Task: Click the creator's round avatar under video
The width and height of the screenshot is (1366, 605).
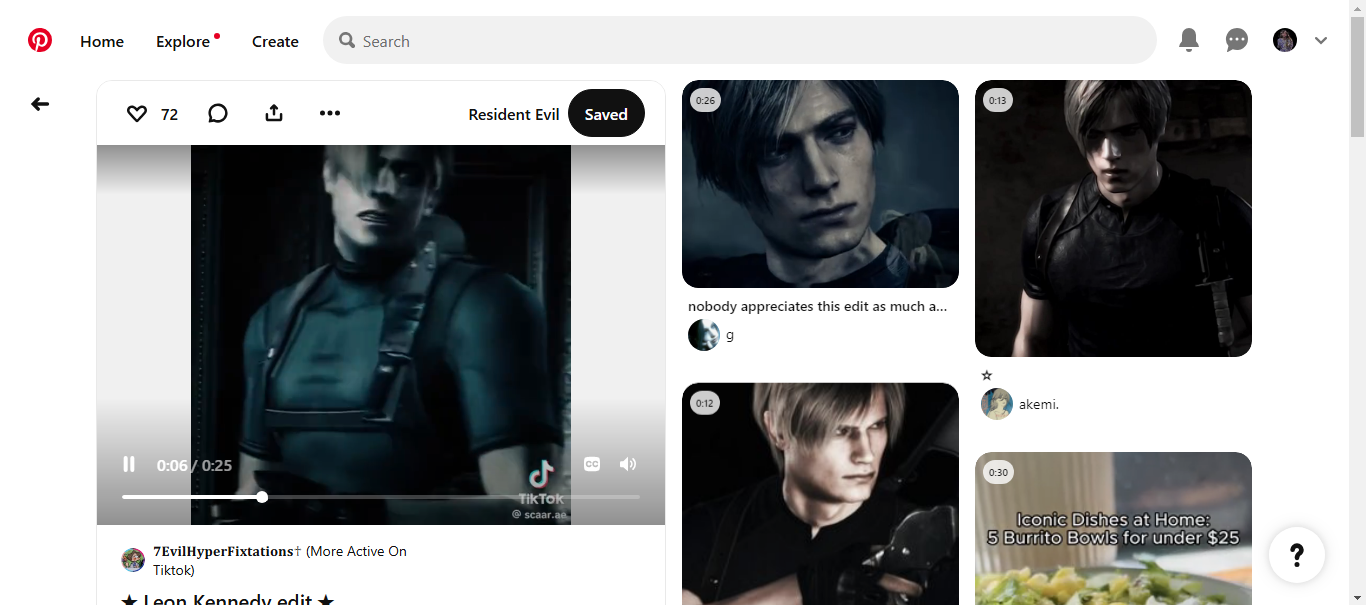Action: (133, 560)
